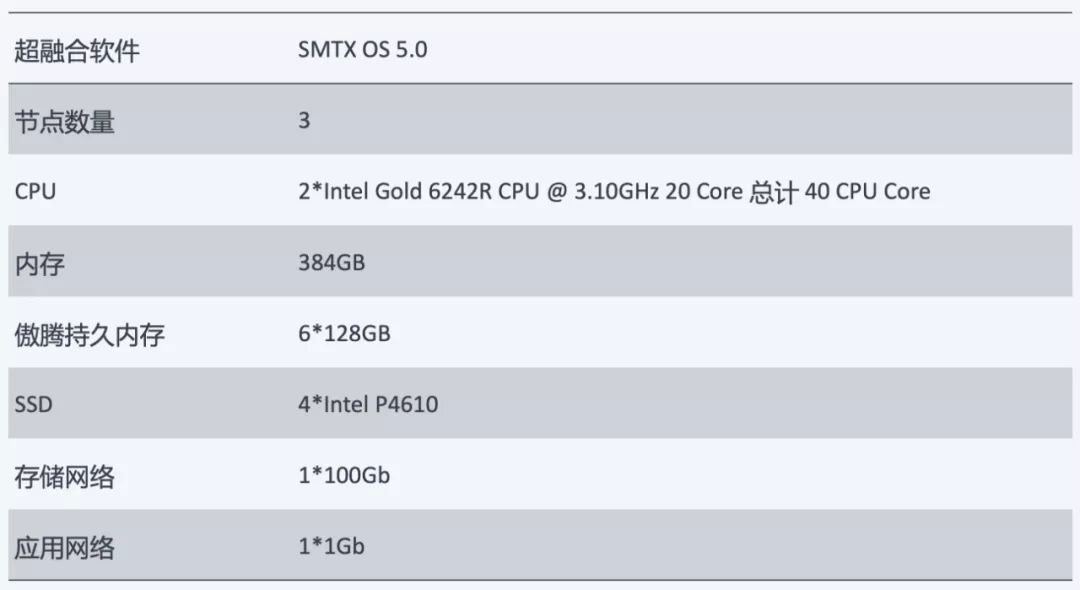Select the SSD row label
Screen dimensions: 1080x590
point(33,404)
